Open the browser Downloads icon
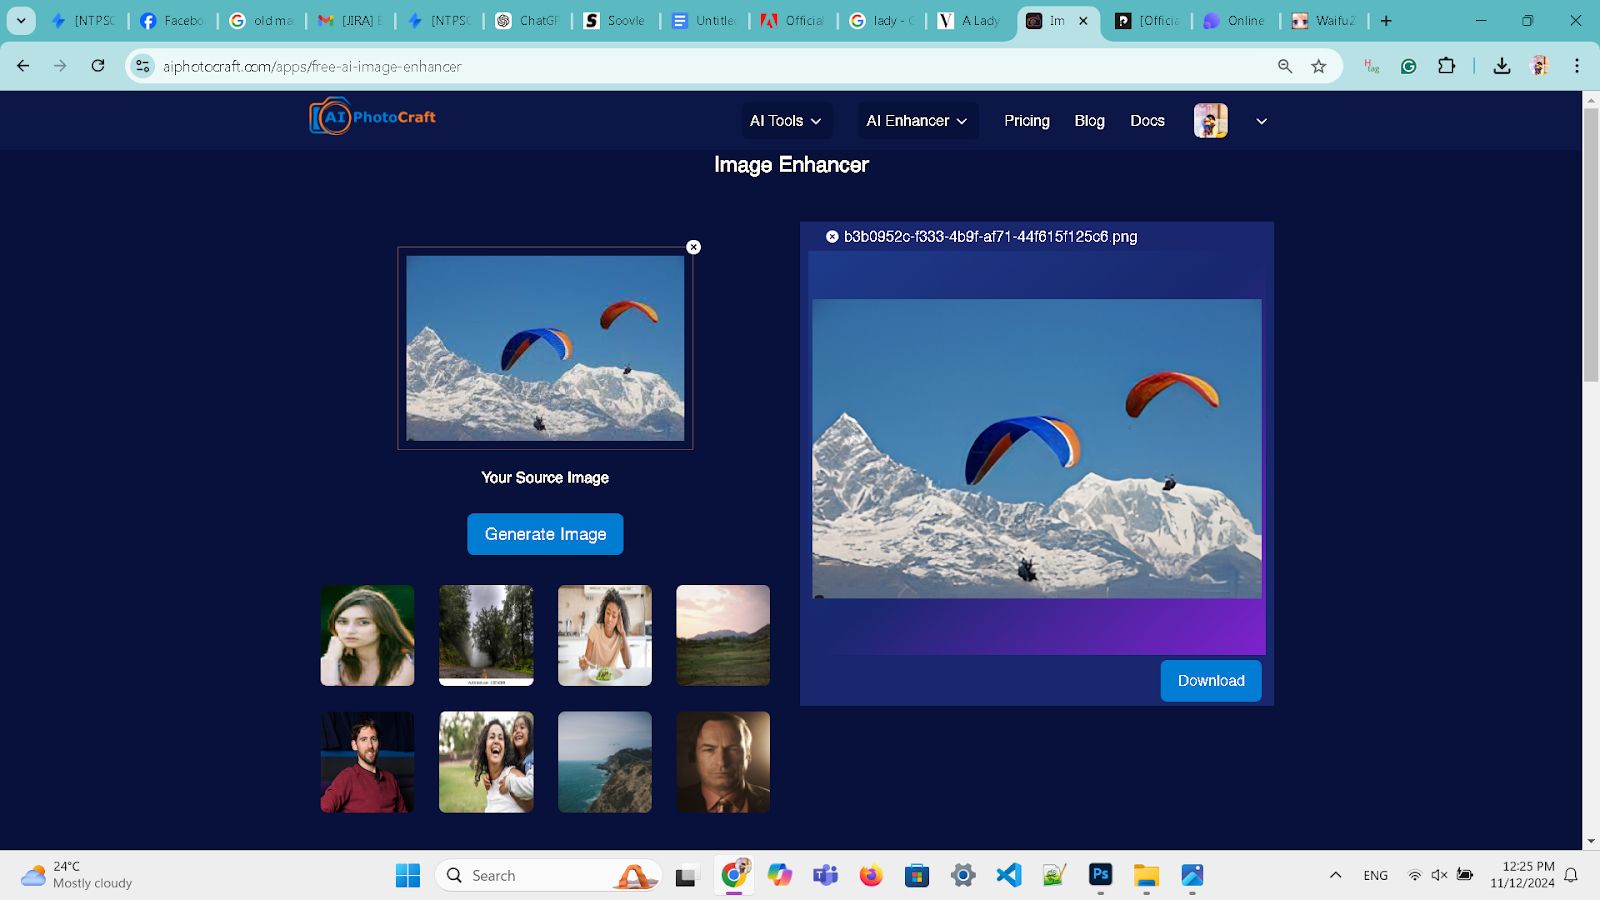Viewport: 1600px width, 900px height. pos(1502,66)
